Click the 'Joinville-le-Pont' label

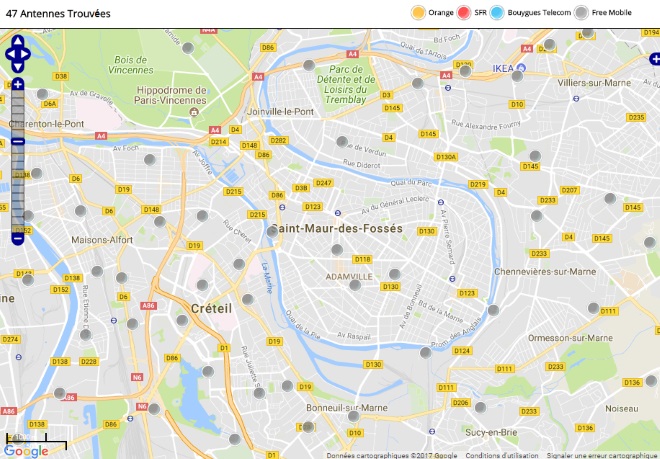click(x=280, y=112)
